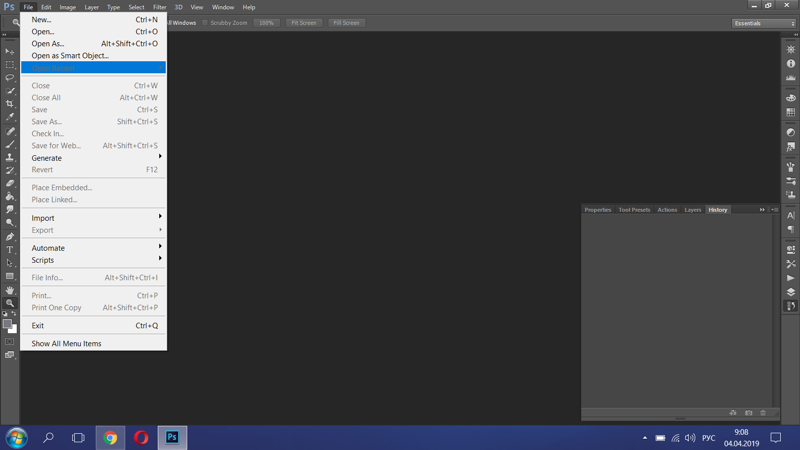Show hidden system tray icons
The width and height of the screenshot is (800, 450).
(x=645, y=438)
